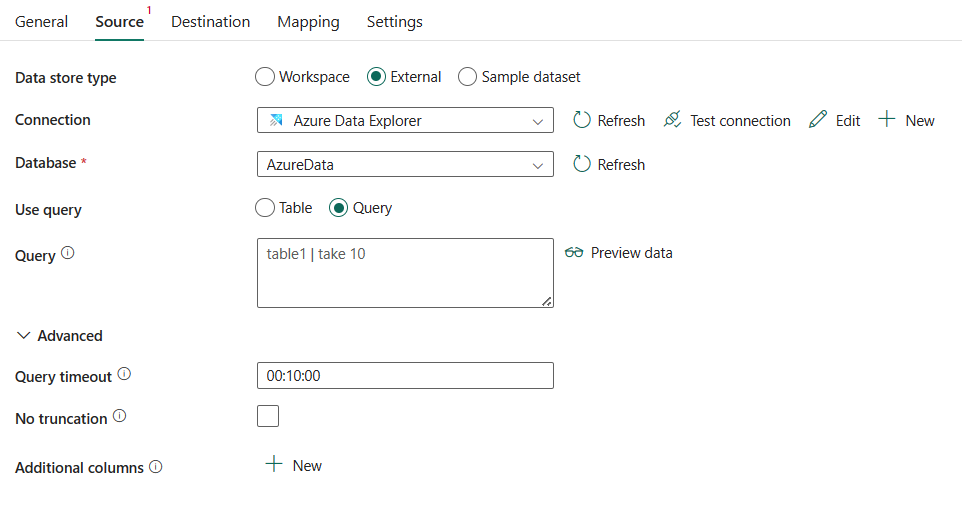The width and height of the screenshot is (962, 508).
Task: Enable the No truncation checkbox
Action: pos(268,416)
